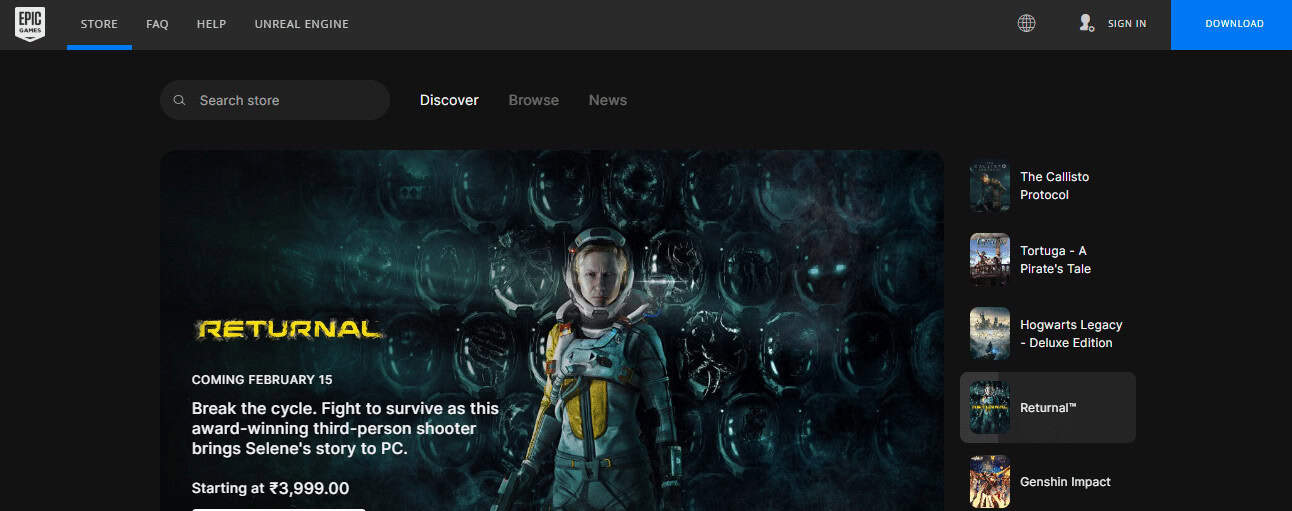1292x511 pixels.
Task: Focus the Search store field
Action: click(275, 100)
